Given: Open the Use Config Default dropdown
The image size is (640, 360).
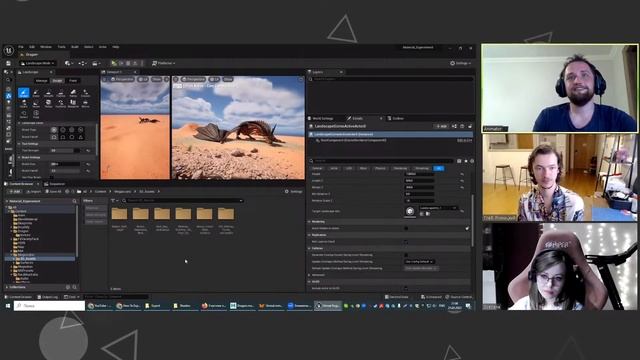Looking at the screenshot, I should click(x=420, y=262).
